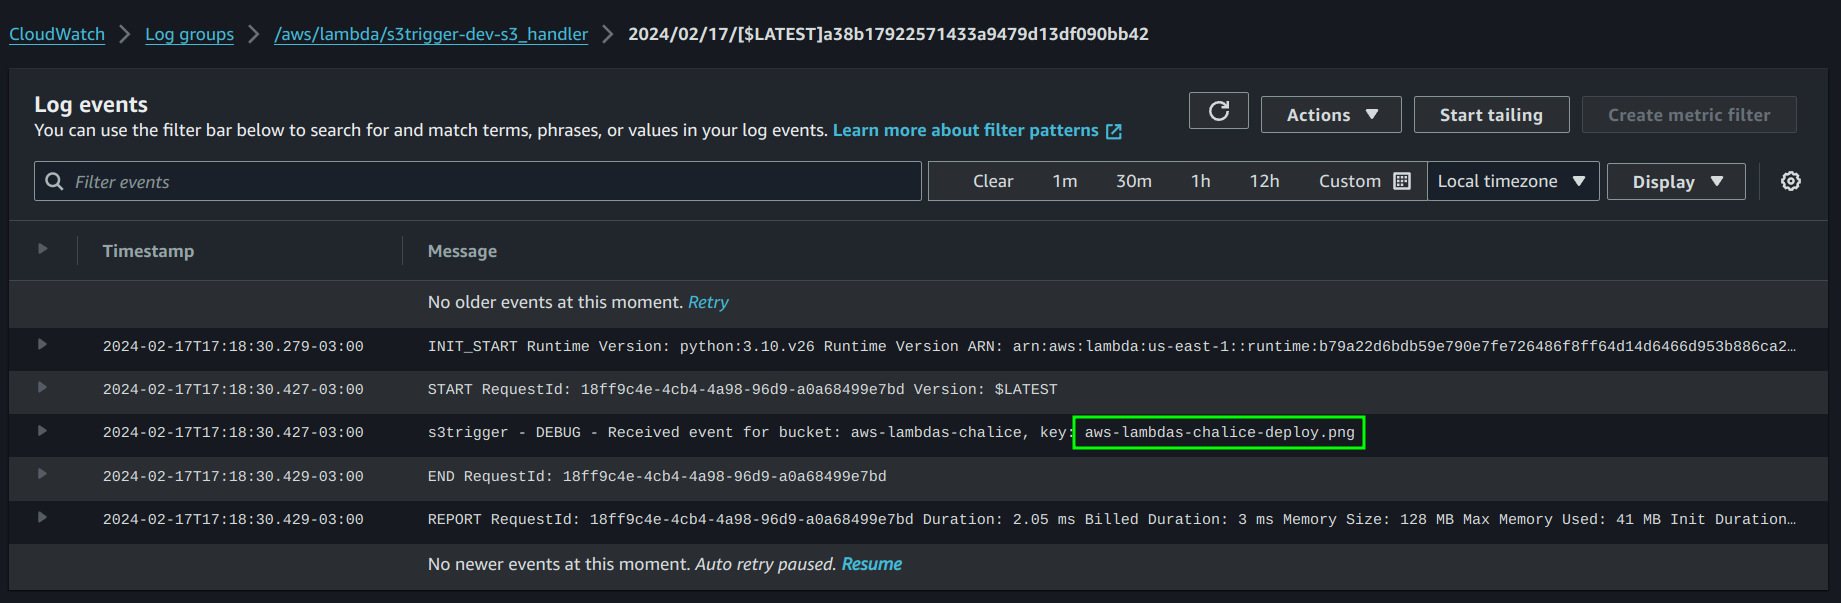The height and width of the screenshot is (603, 1841).
Task: Expand the REPORT RequestId log row
Action: pyautogui.click(x=42, y=517)
